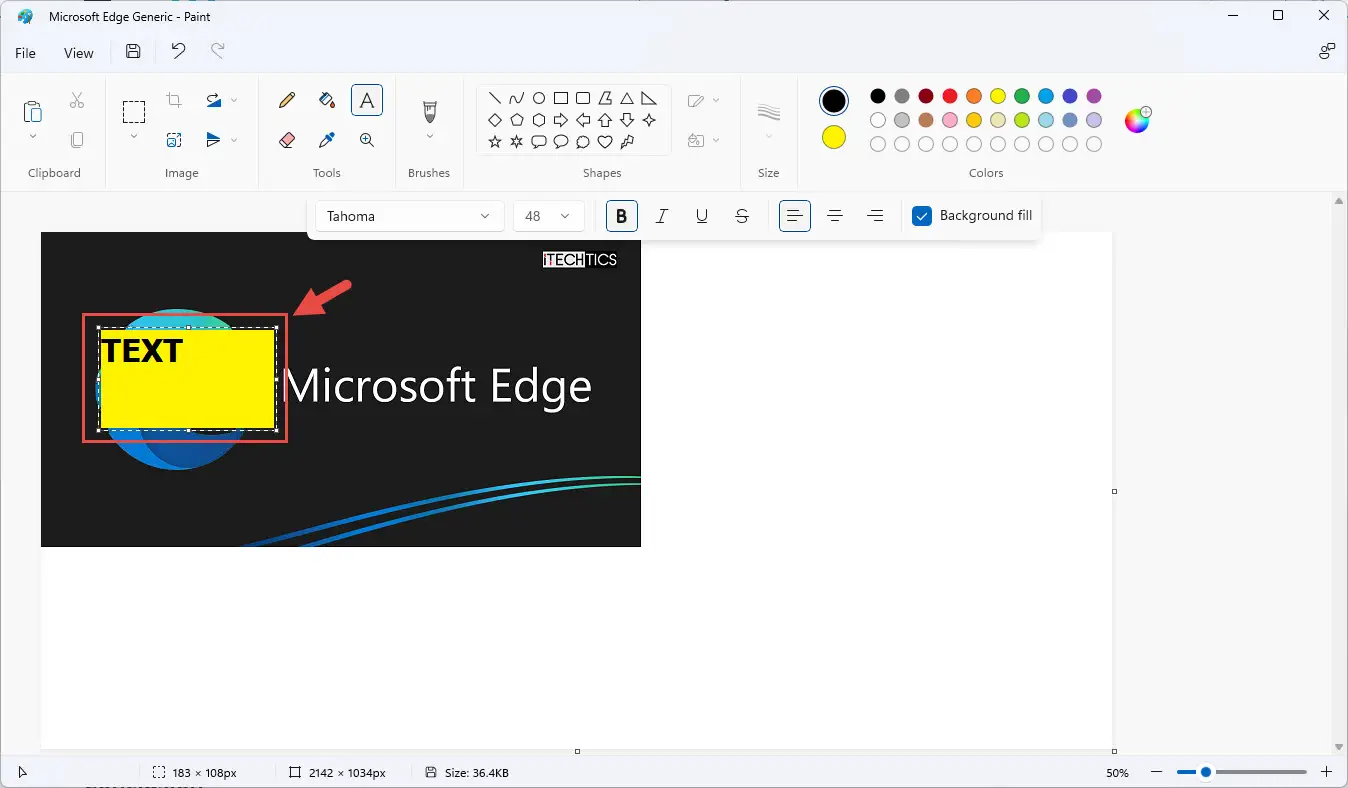1348x788 pixels.
Task: Click the 50% zoom level text
Action: 1117,773
